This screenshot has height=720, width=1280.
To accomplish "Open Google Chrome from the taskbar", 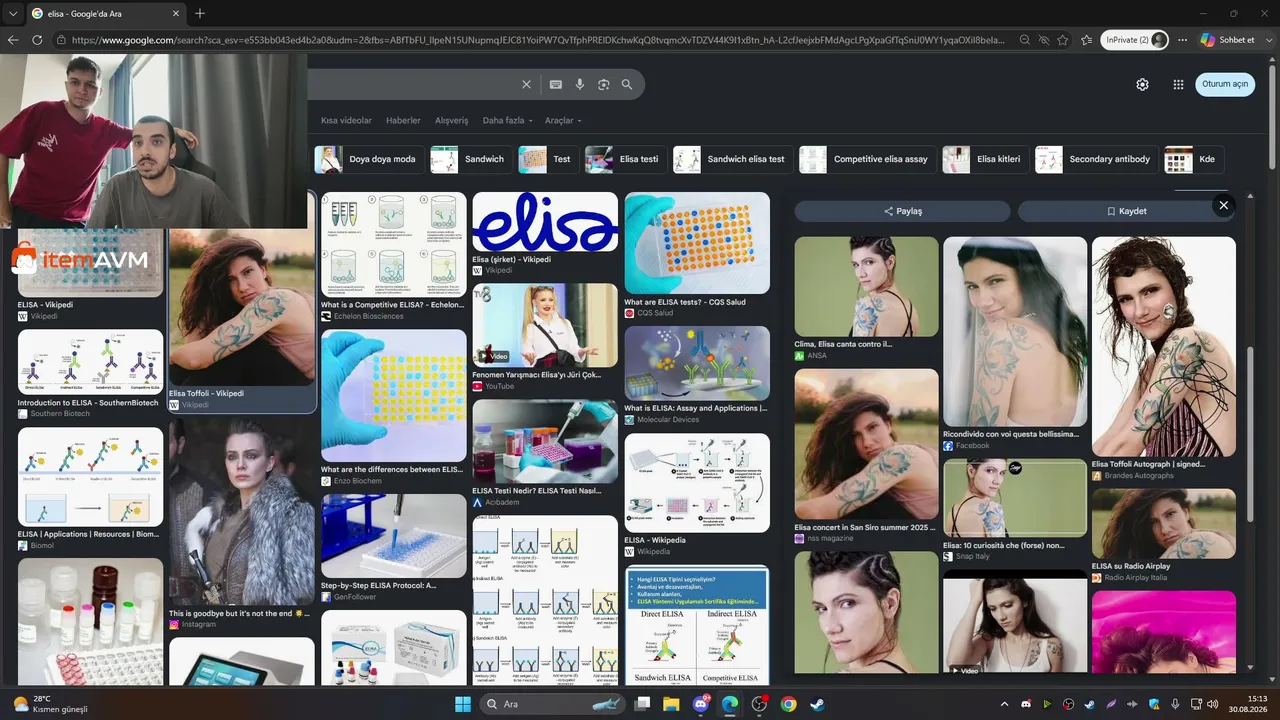I will [788, 704].
